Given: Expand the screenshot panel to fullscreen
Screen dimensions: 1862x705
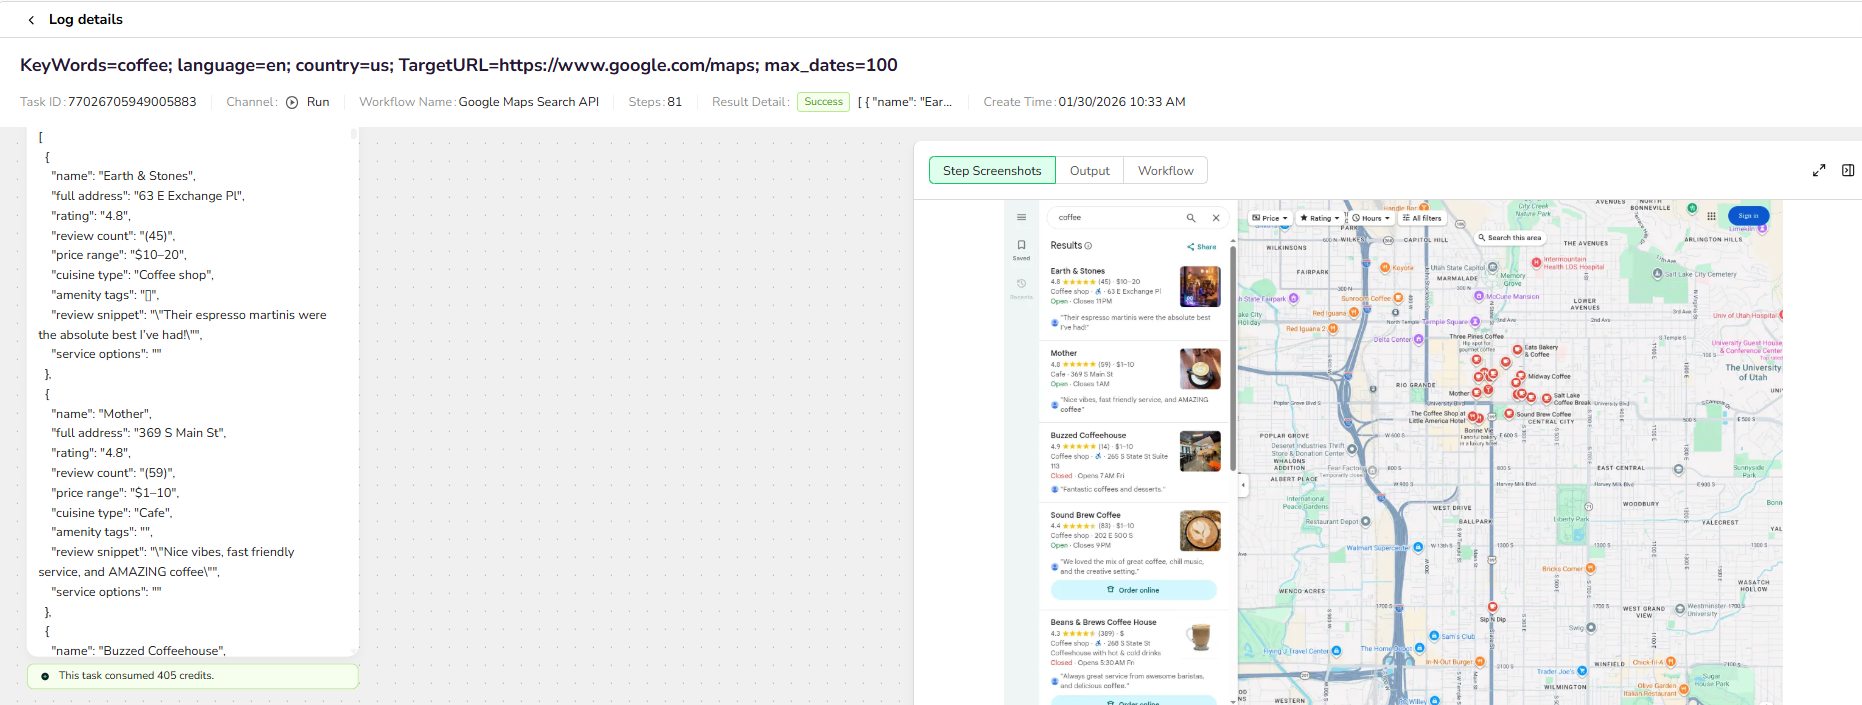Looking at the screenshot, I should point(1819,171).
